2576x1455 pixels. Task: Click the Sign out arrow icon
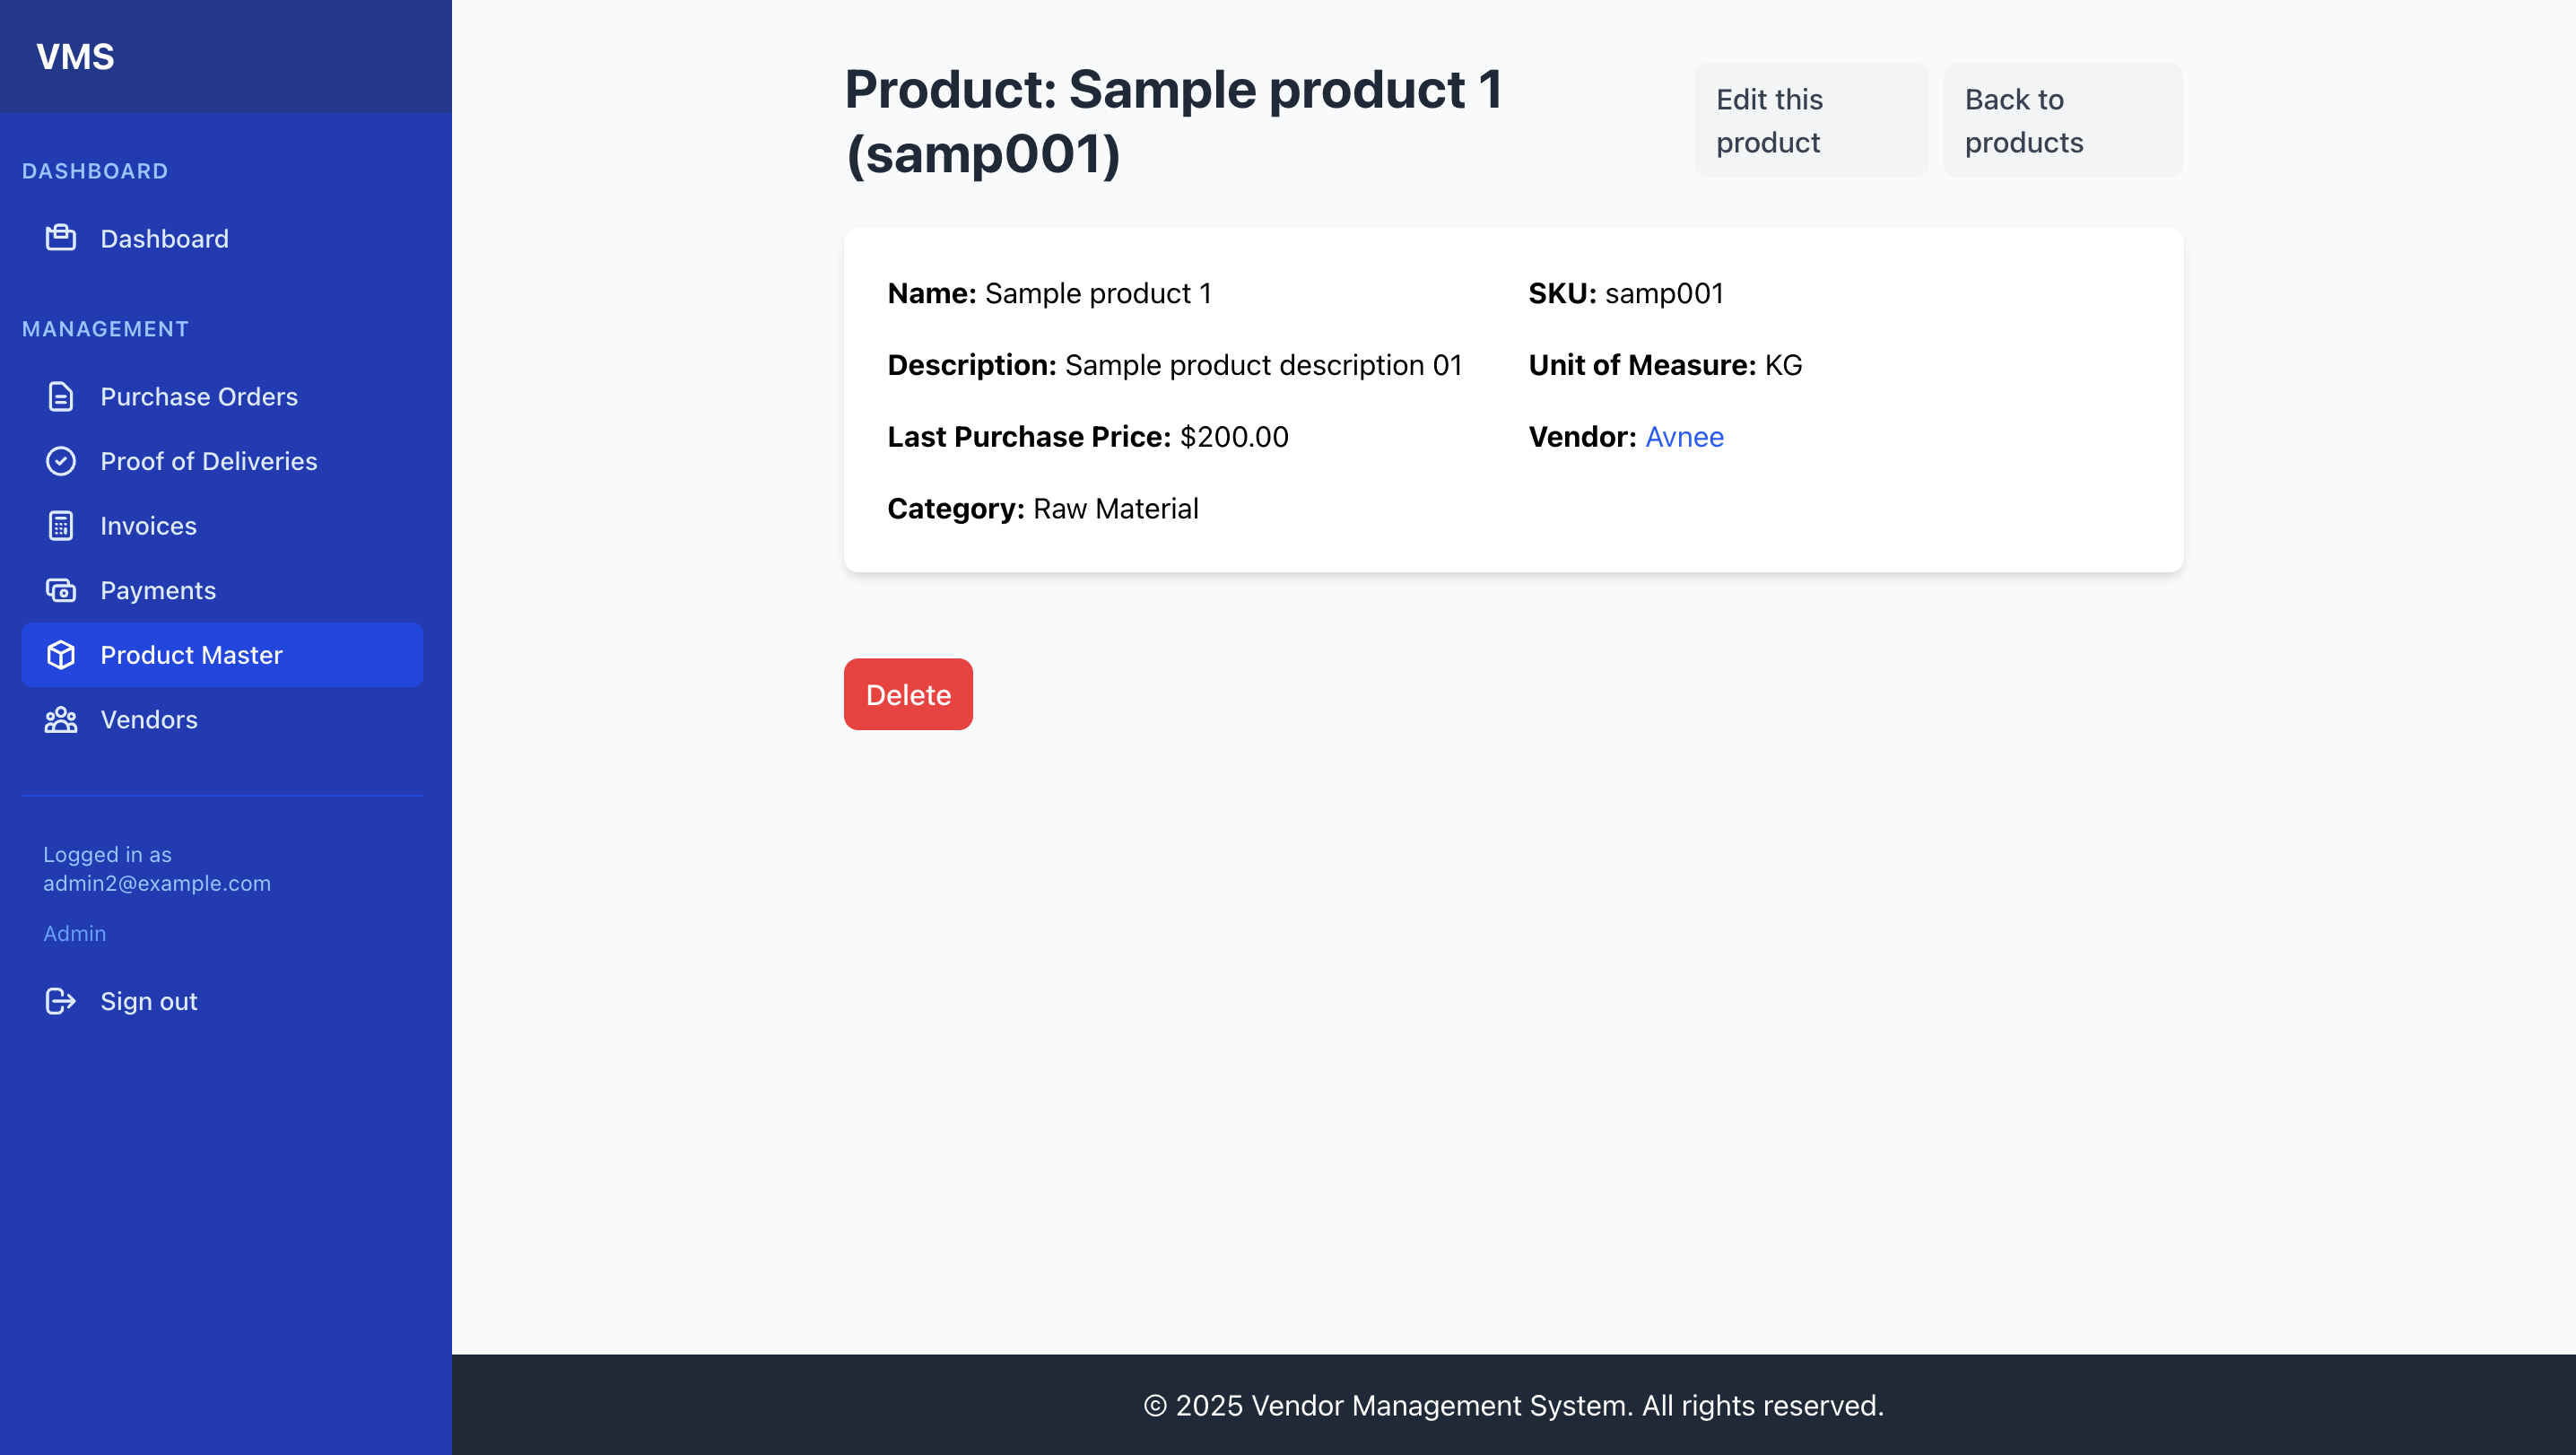click(x=61, y=1000)
